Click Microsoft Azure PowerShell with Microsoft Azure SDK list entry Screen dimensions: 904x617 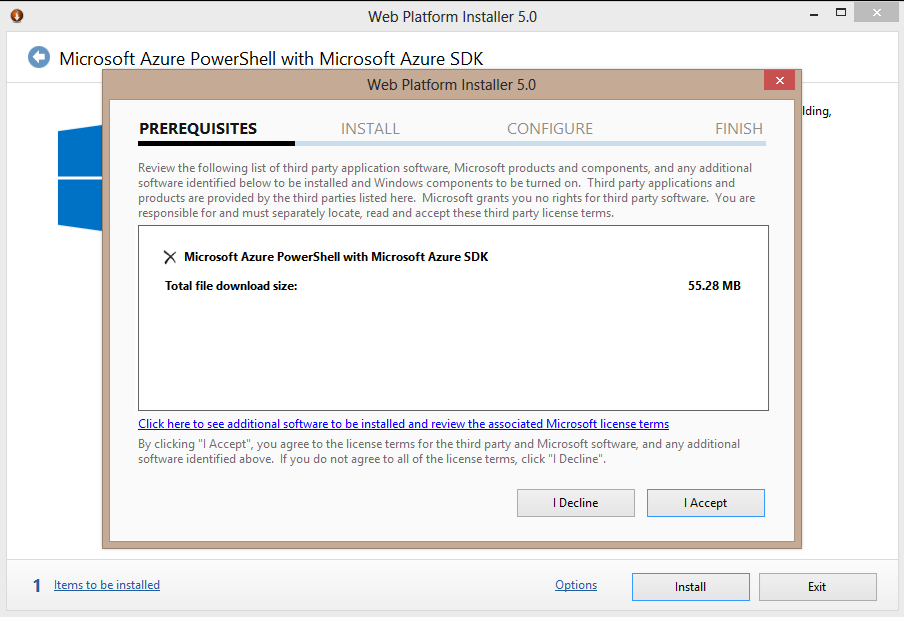click(336, 257)
